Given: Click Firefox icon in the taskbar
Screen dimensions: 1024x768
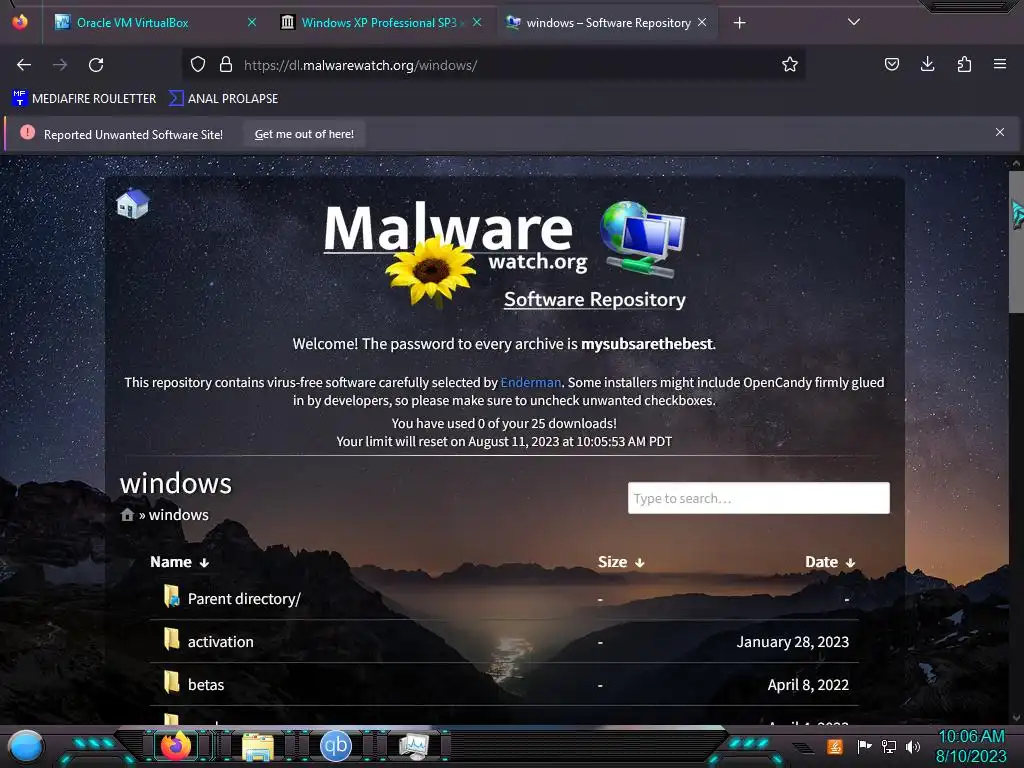Looking at the screenshot, I should tap(175, 746).
